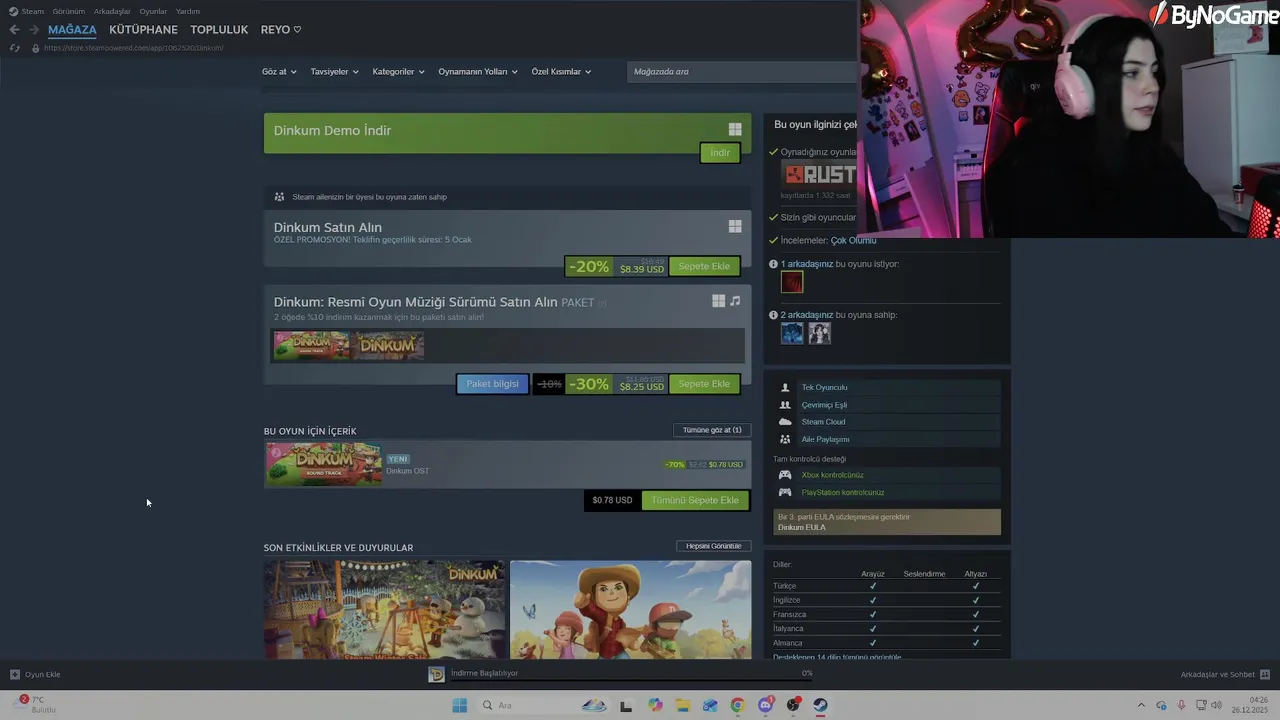Go forward with the Steam forward arrow
The image size is (1280, 720).
pyautogui.click(x=34, y=30)
